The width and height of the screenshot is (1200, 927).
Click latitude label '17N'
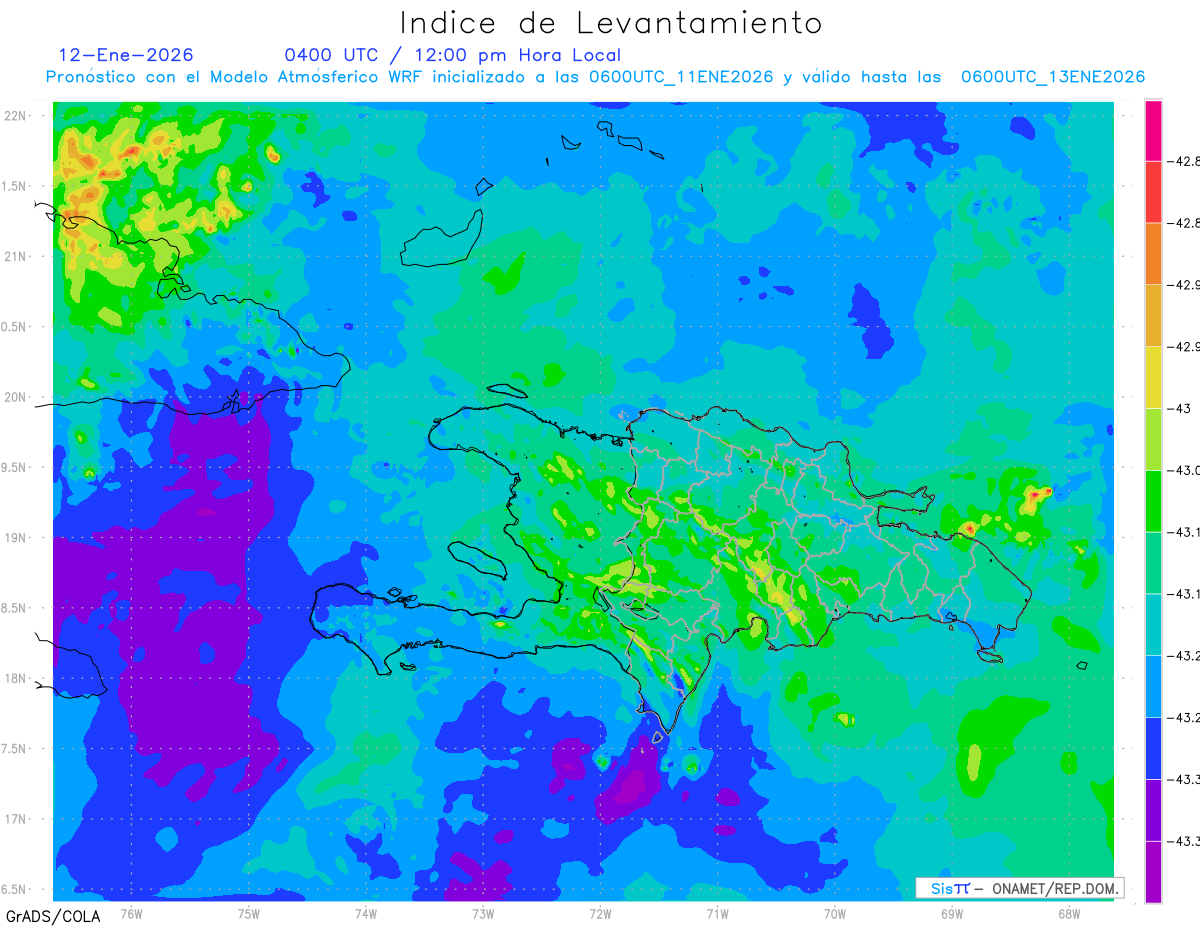[16, 819]
